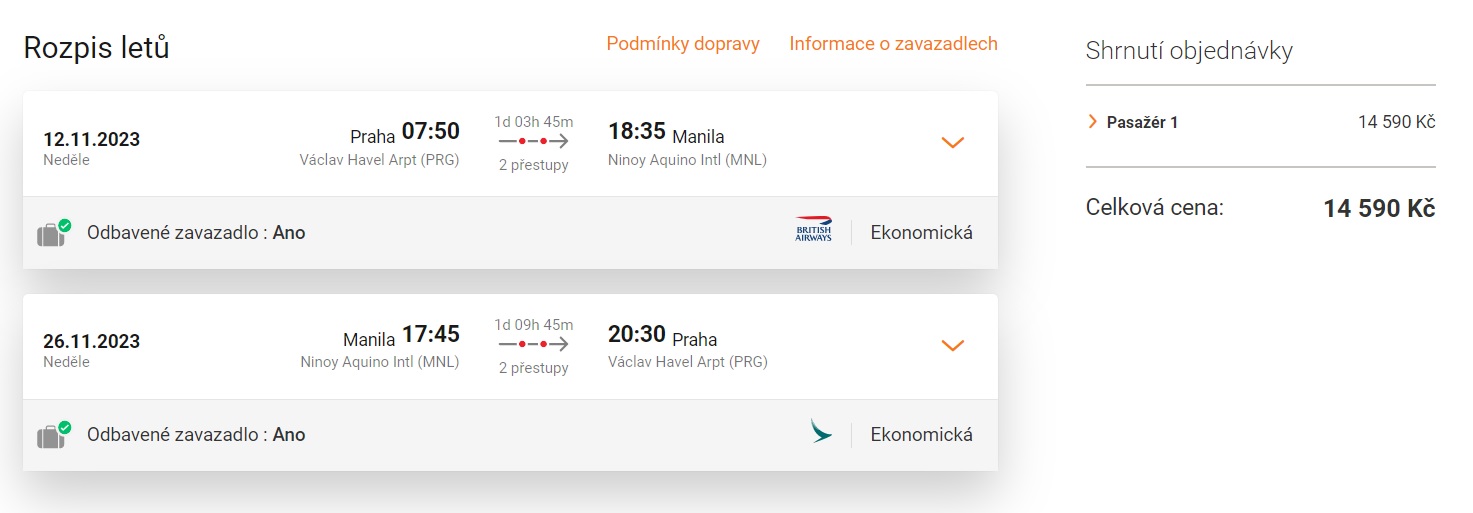Click the 07:50 Praha departure time
The width and height of the screenshot is (1473, 513).
tap(430, 131)
